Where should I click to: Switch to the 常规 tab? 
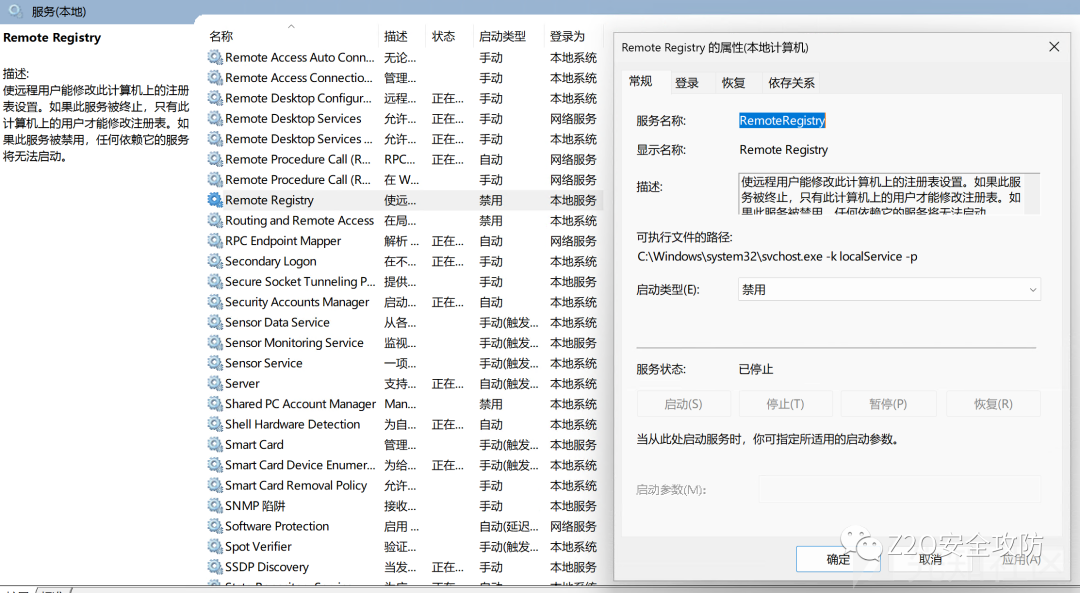point(641,81)
